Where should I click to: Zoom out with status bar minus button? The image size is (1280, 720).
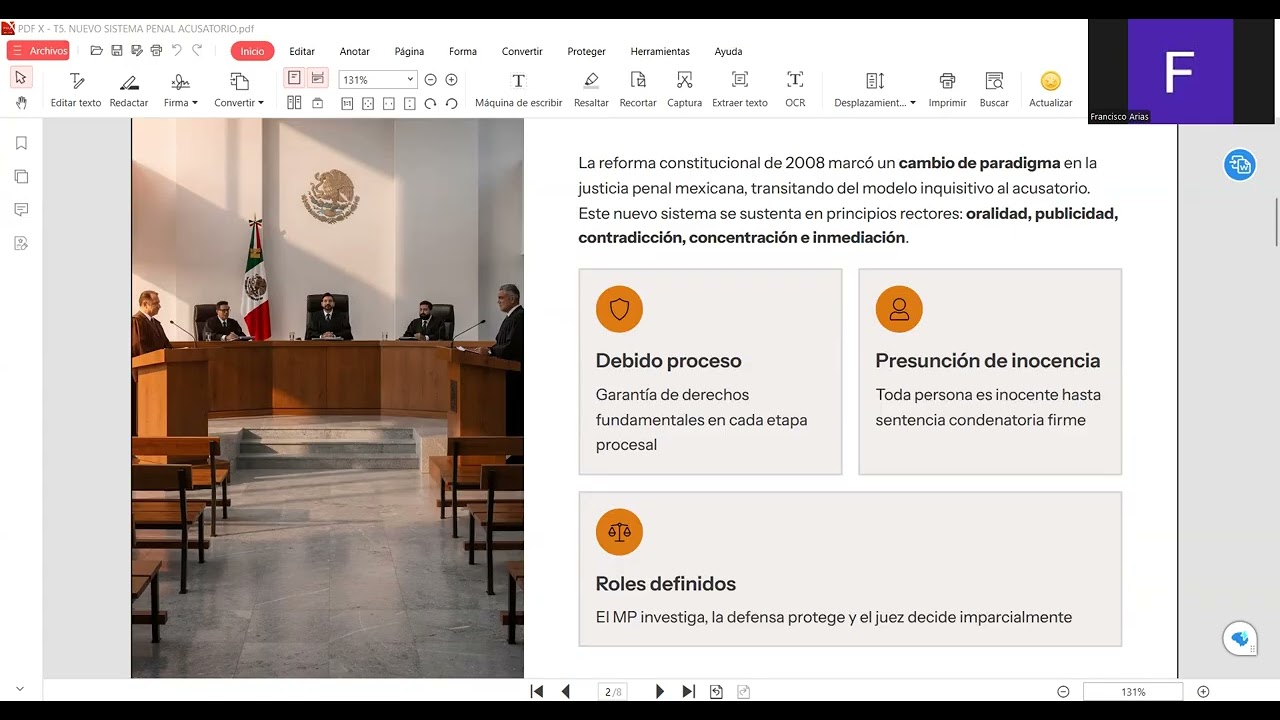pyautogui.click(x=1063, y=691)
